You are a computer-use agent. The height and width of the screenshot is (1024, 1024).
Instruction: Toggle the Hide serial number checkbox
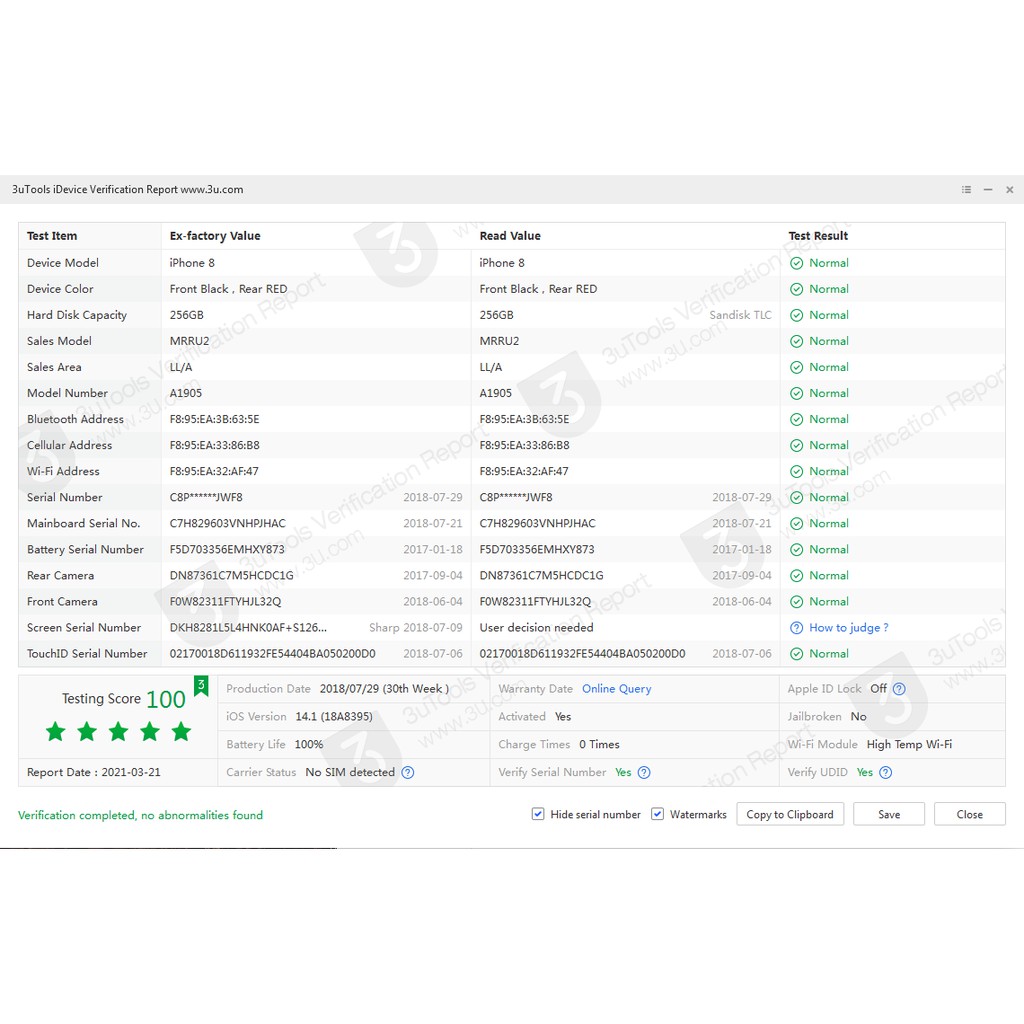point(538,814)
